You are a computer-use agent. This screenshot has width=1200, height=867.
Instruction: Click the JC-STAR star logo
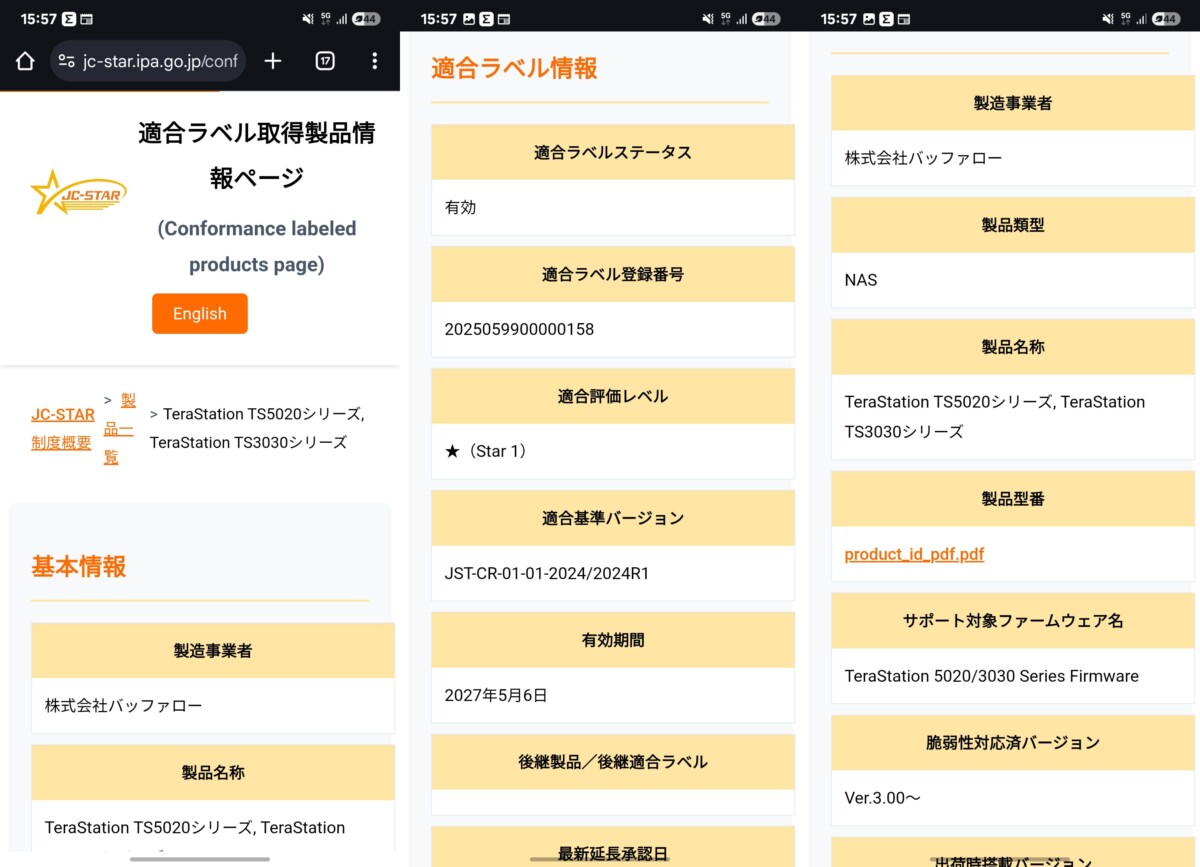pyautogui.click(x=78, y=192)
